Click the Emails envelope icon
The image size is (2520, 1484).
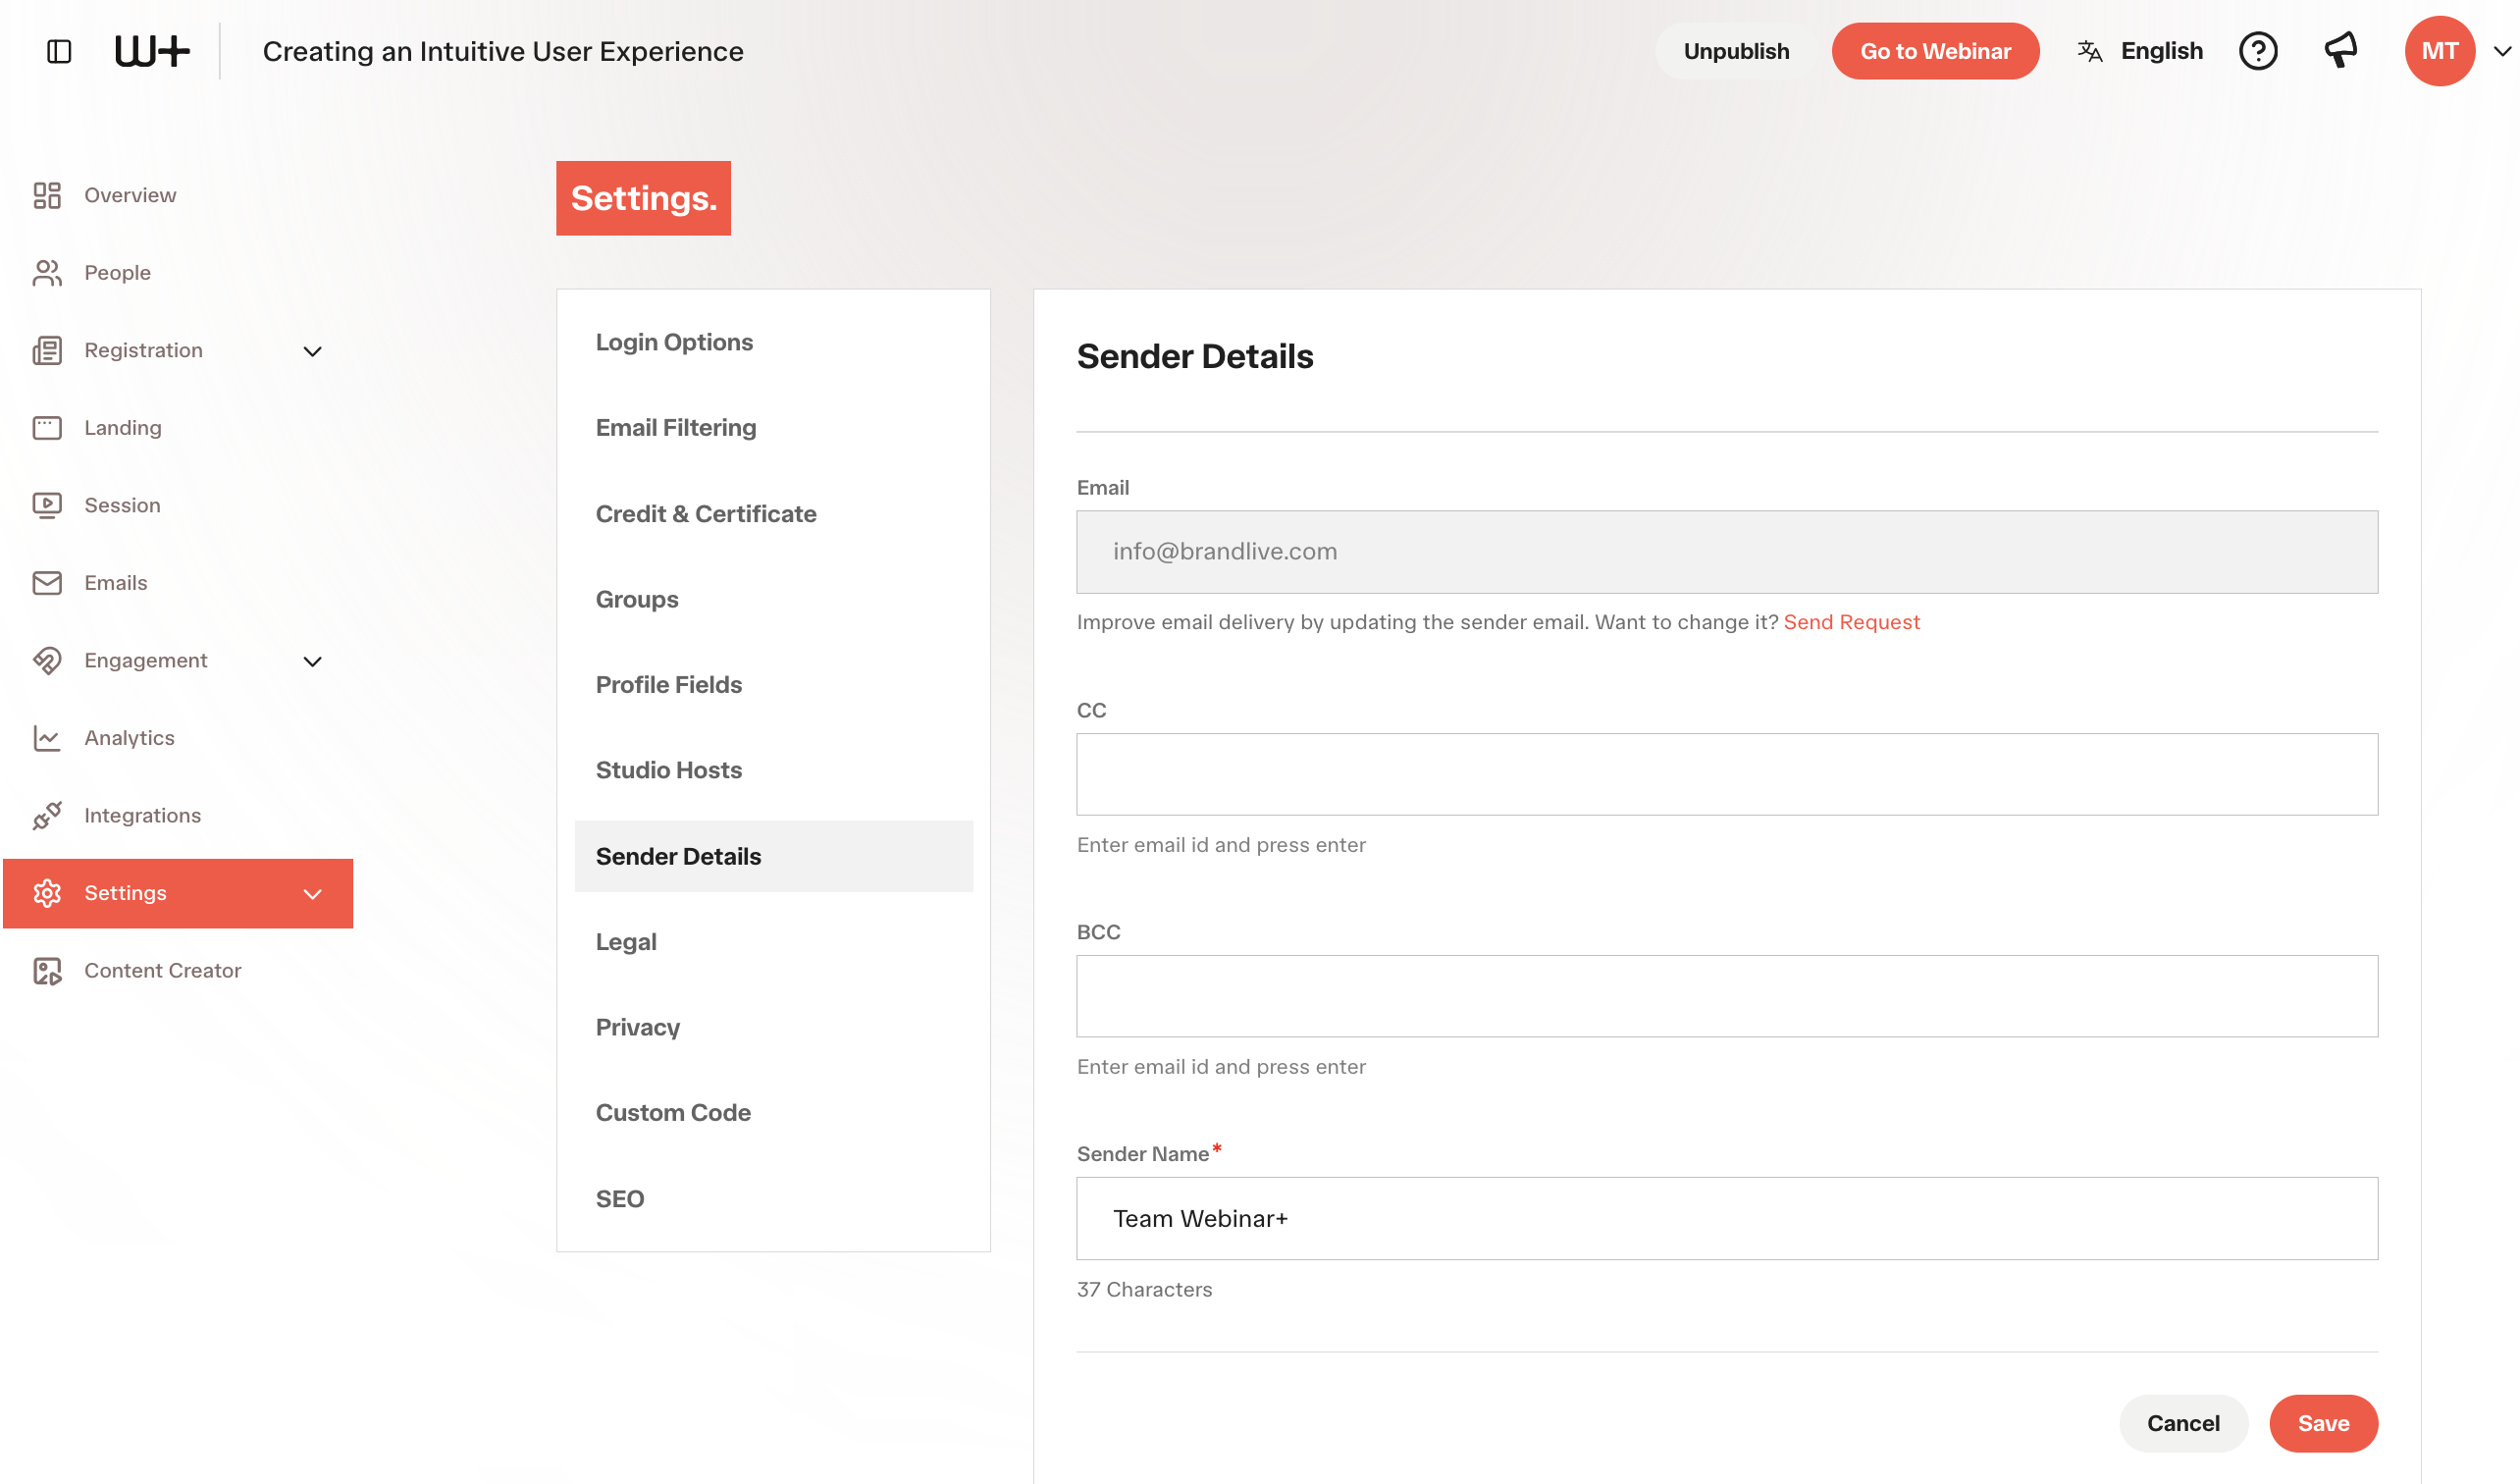click(47, 583)
